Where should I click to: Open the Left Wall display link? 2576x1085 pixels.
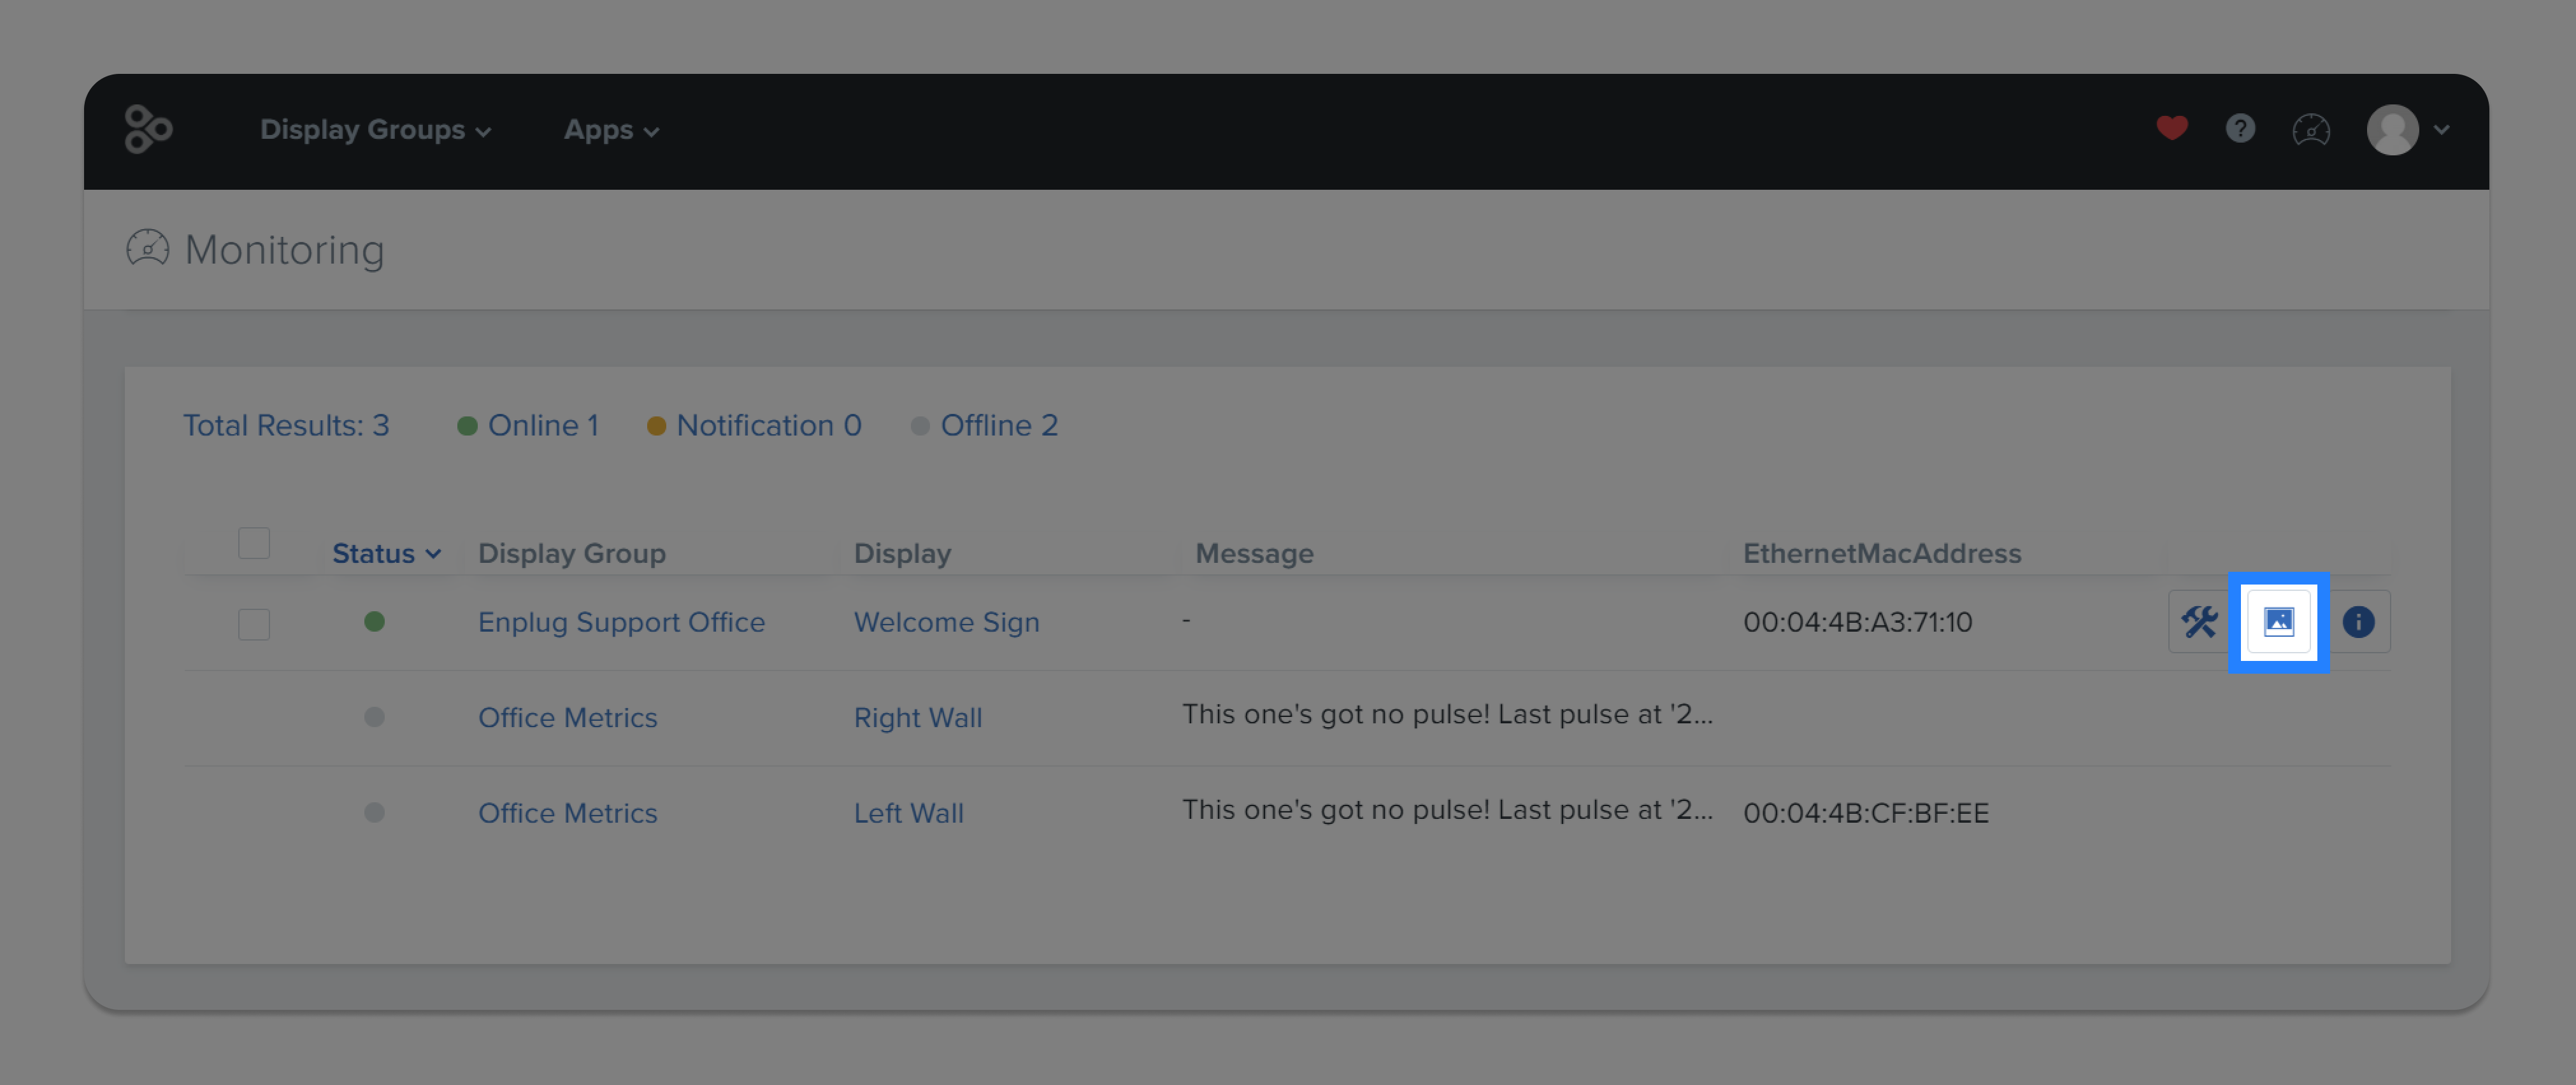pos(908,812)
